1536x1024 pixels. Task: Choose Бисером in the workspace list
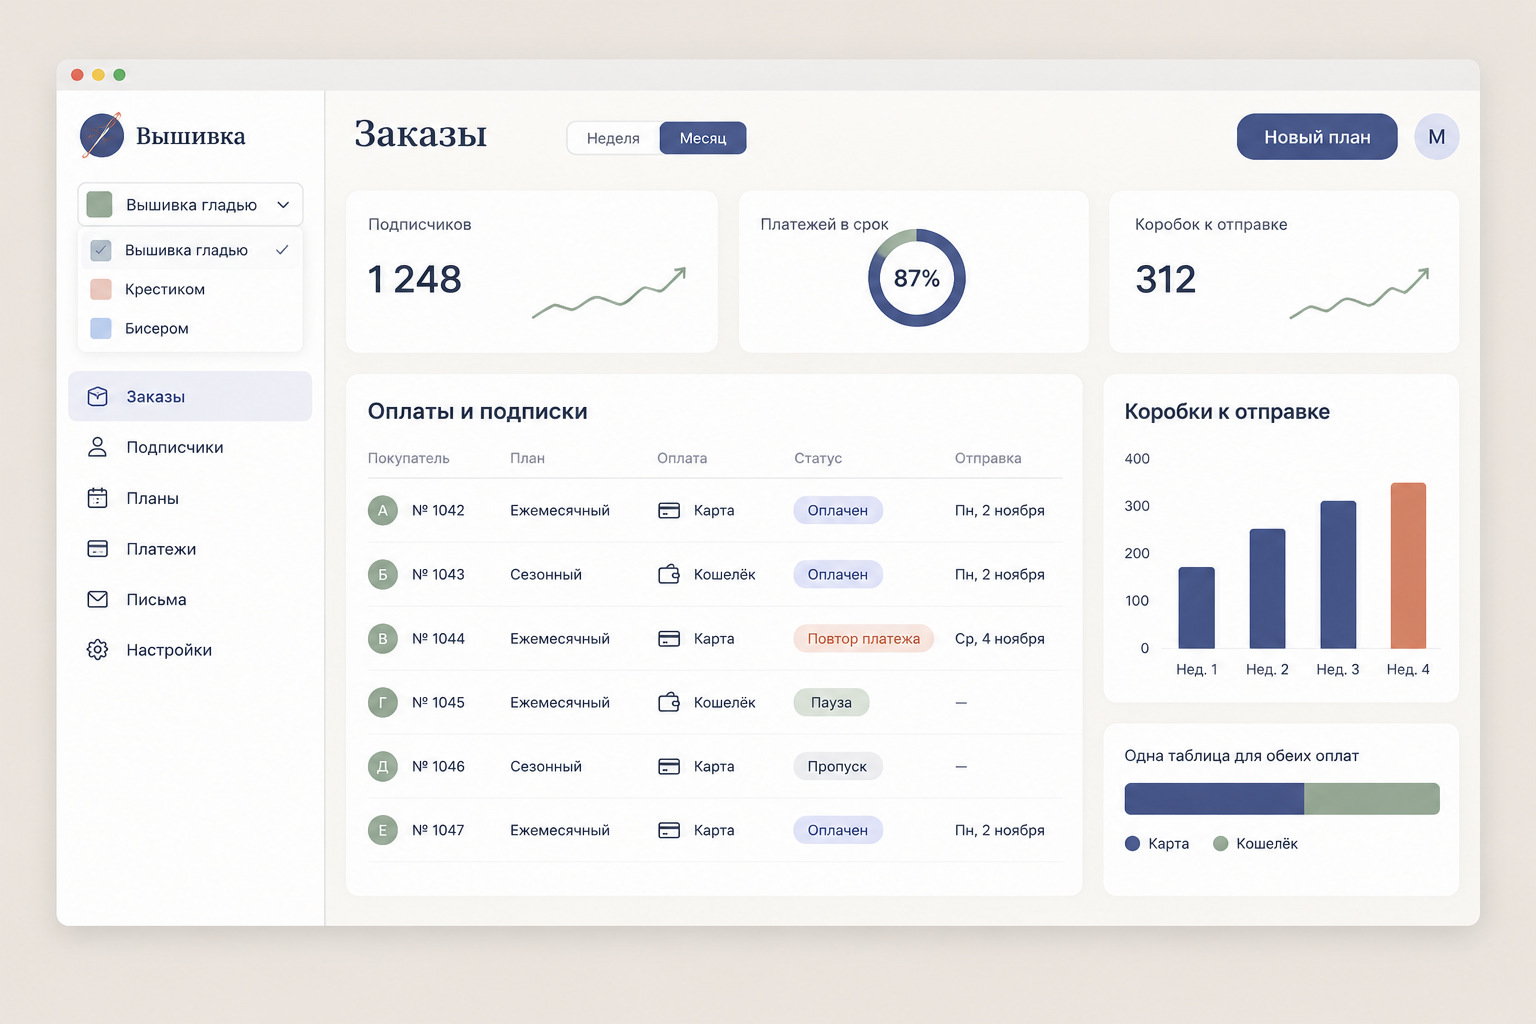[190, 328]
